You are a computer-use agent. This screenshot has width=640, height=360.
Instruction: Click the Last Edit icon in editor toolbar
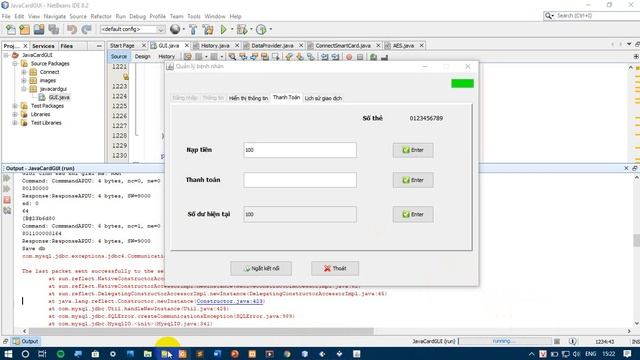pos(187,57)
